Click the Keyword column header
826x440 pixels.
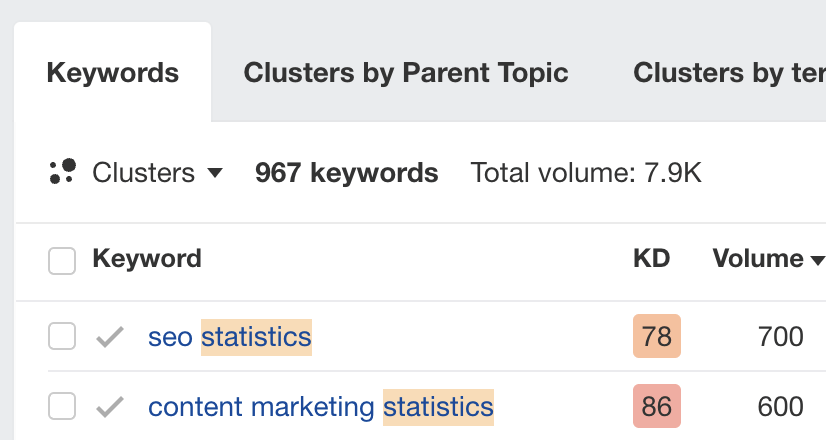[147, 259]
